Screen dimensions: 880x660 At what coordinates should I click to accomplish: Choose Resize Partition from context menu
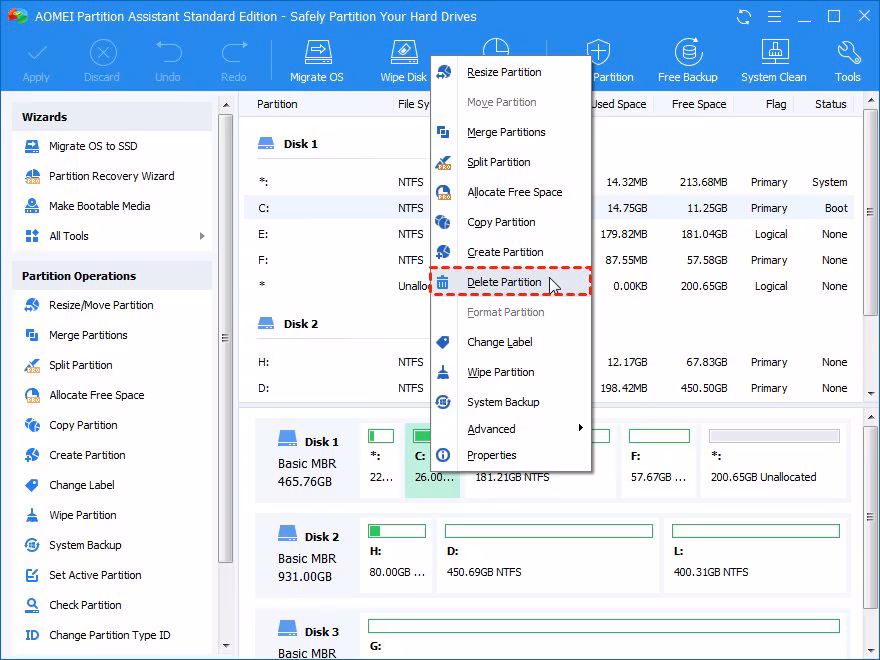point(511,72)
